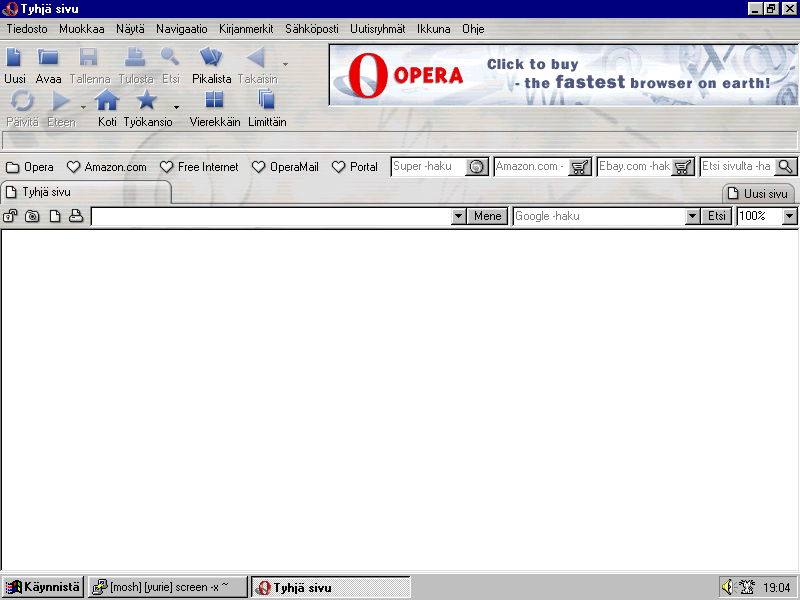Focus the Etsi sivulta search field
Viewport: 800px width, 600px height.
(x=738, y=167)
